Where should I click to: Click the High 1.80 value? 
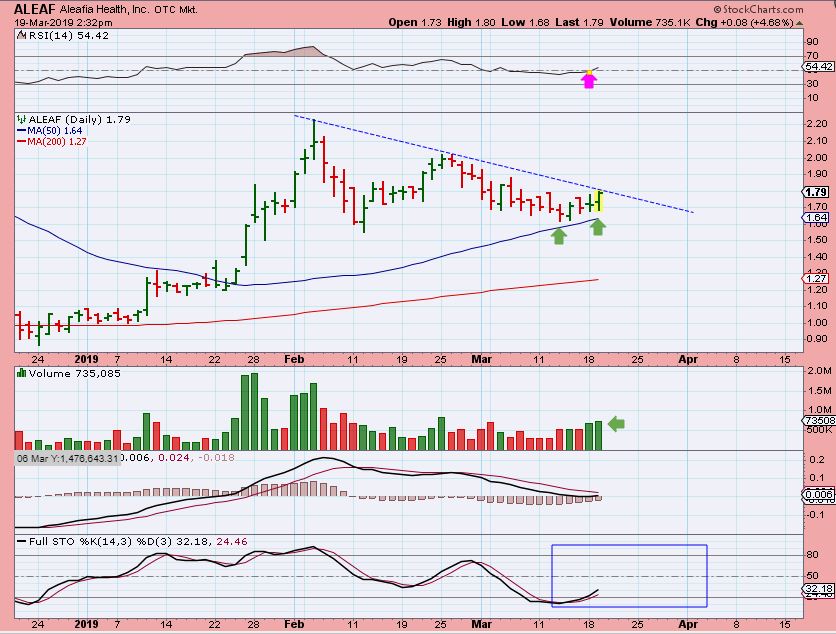click(x=471, y=22)
